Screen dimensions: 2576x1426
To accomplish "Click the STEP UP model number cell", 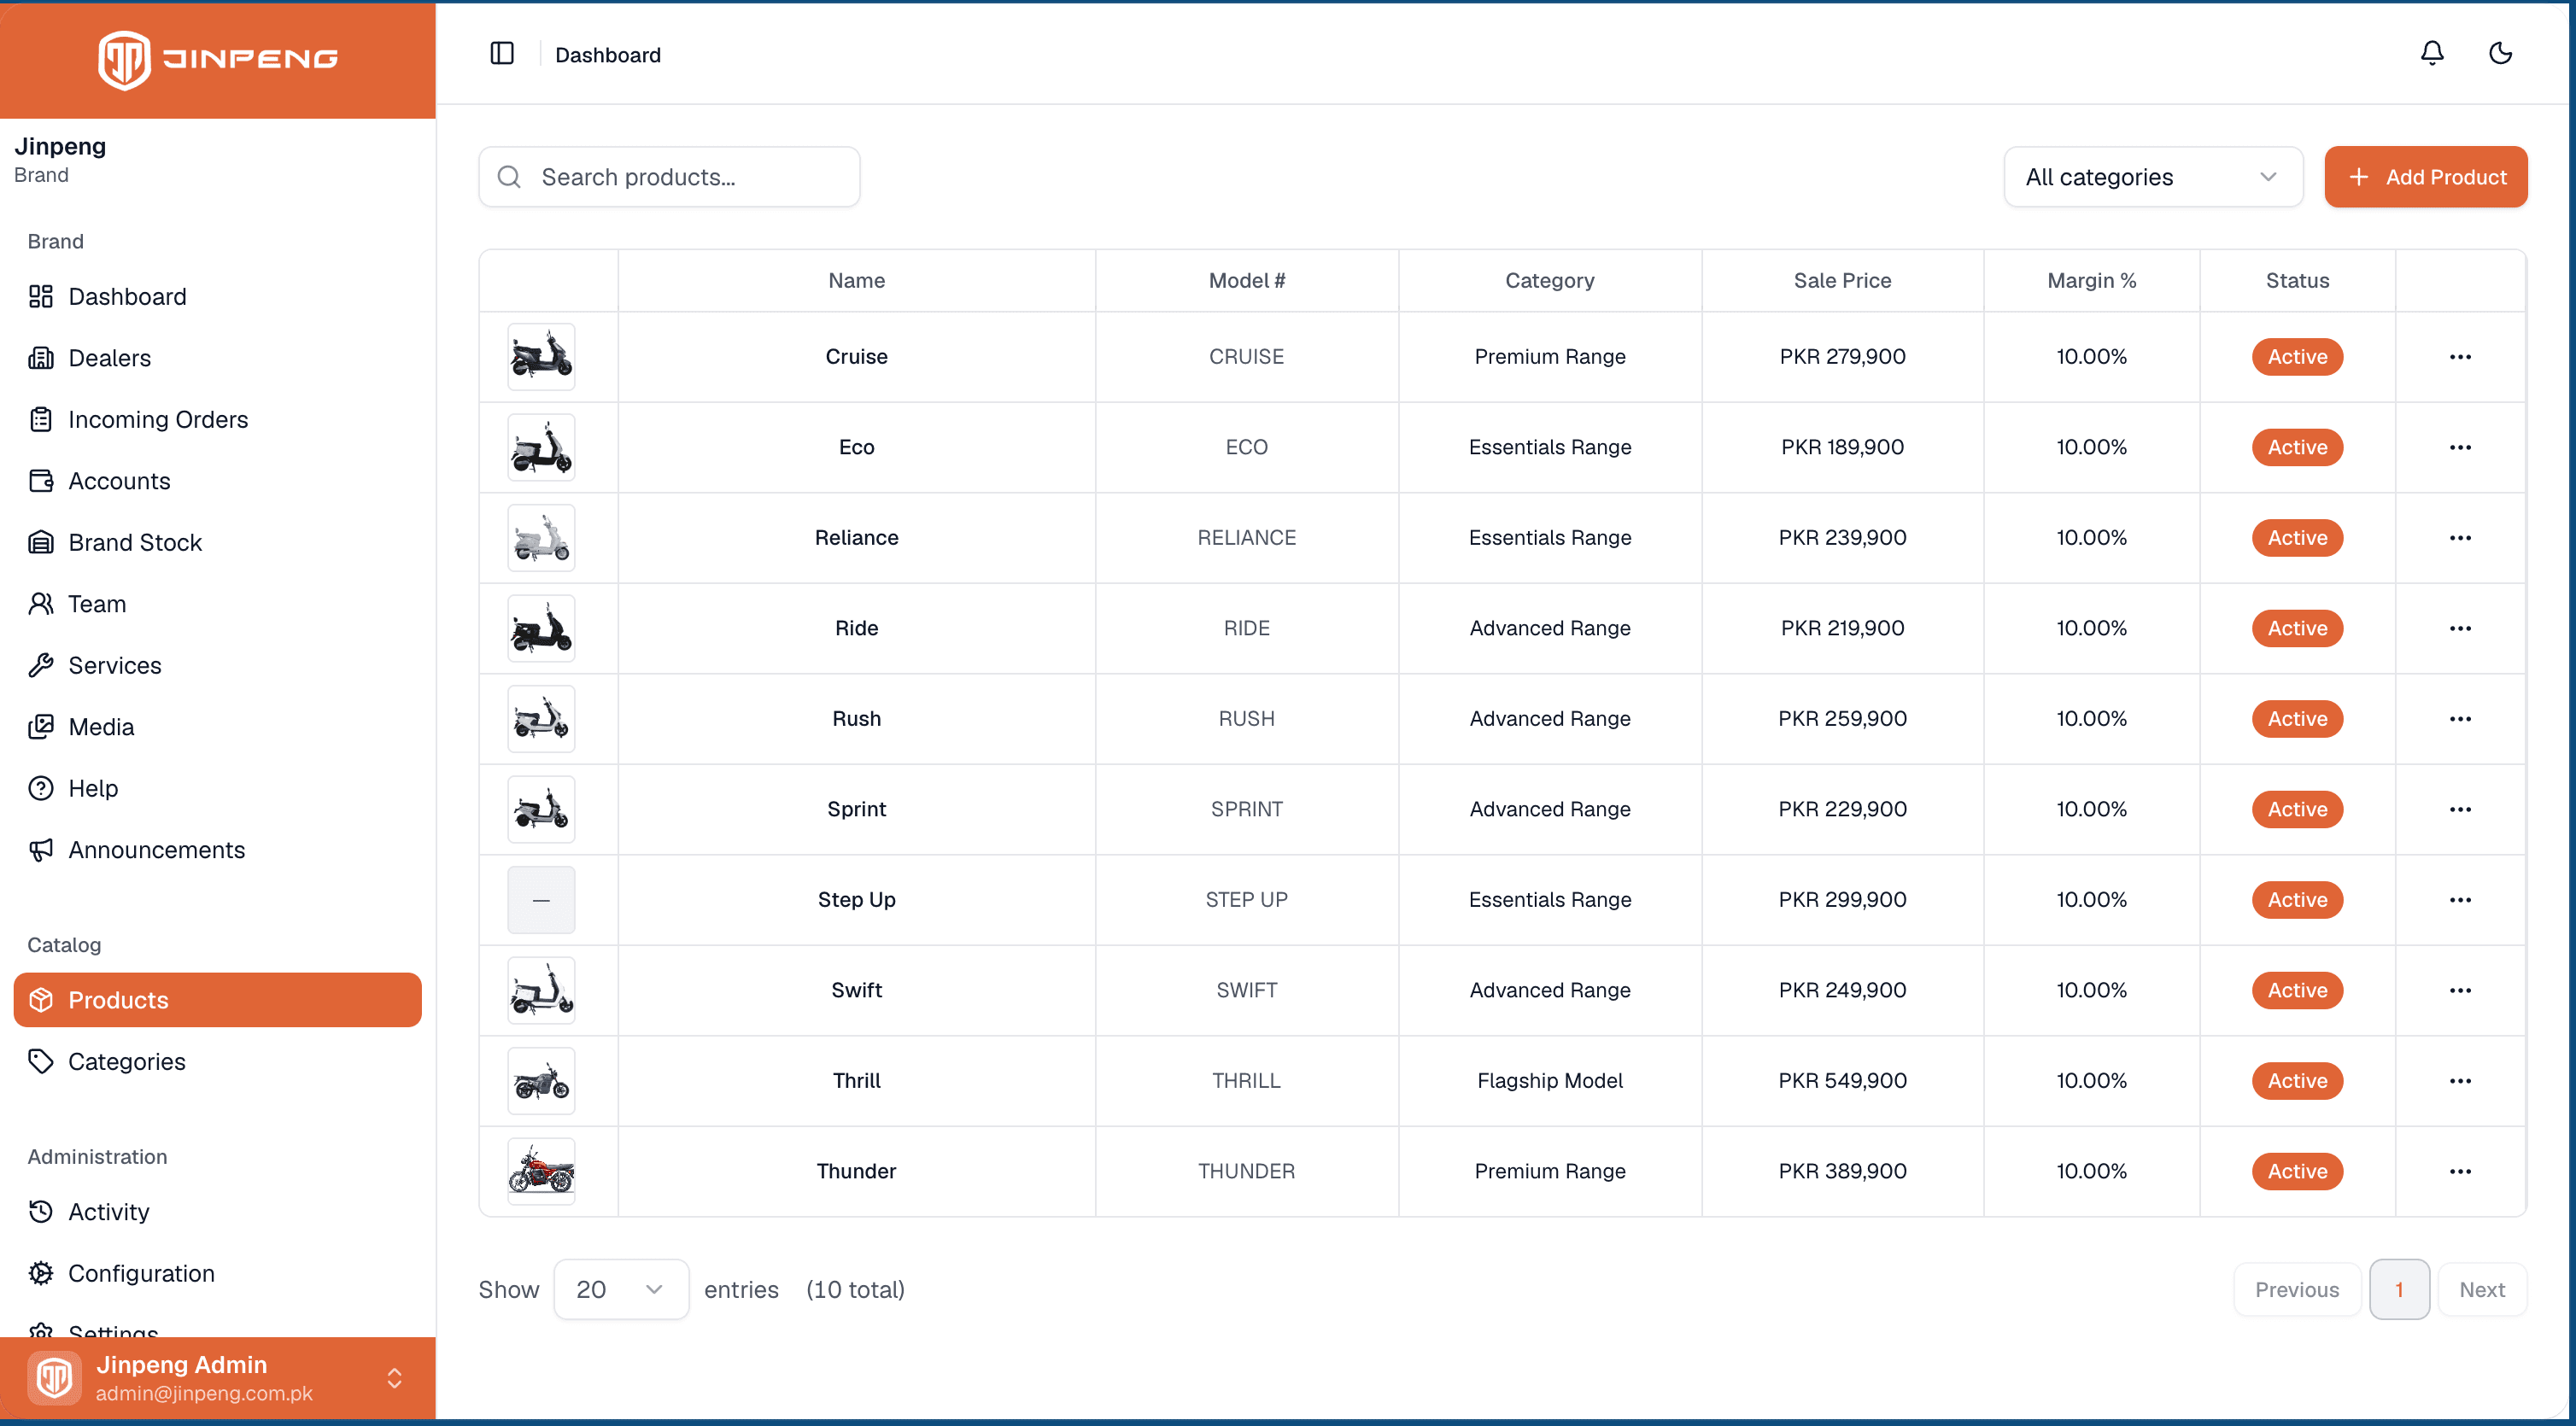I will [x=1246, y=900].
